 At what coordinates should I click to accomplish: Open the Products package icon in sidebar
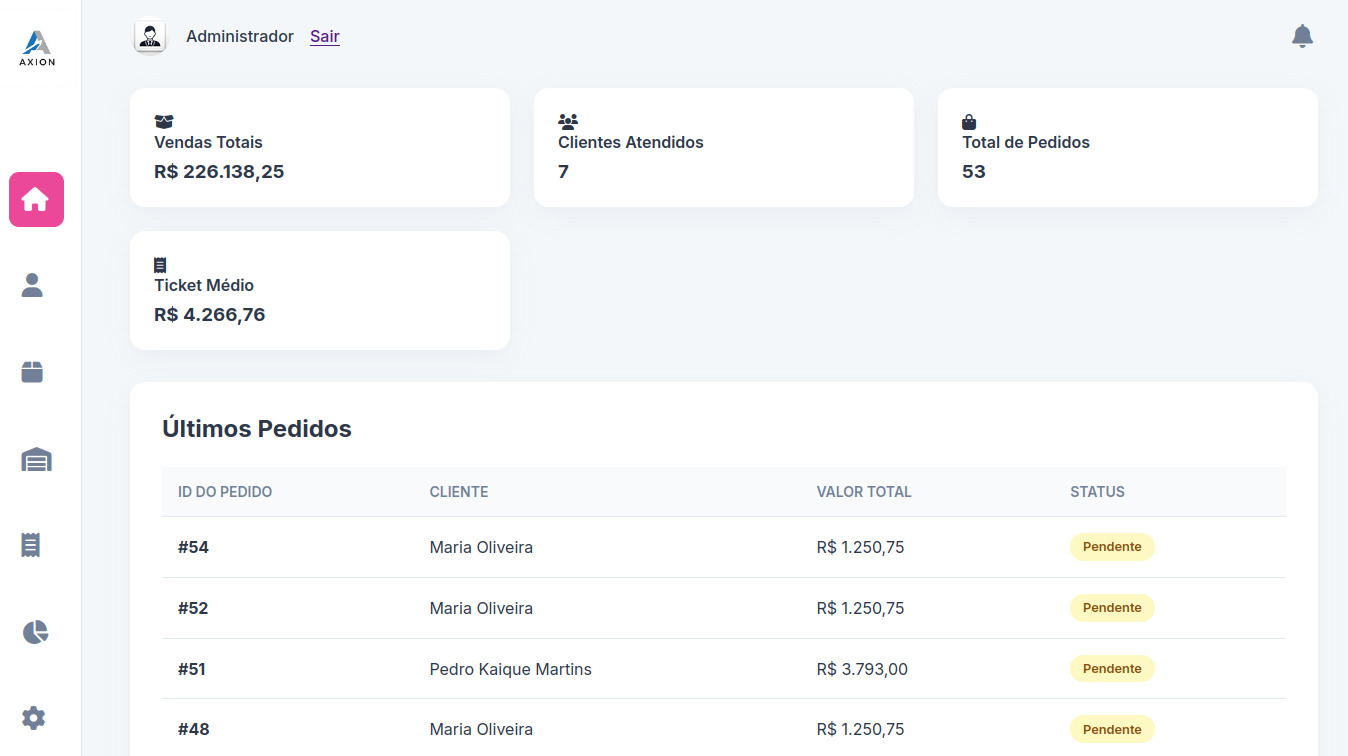point(33,371)
